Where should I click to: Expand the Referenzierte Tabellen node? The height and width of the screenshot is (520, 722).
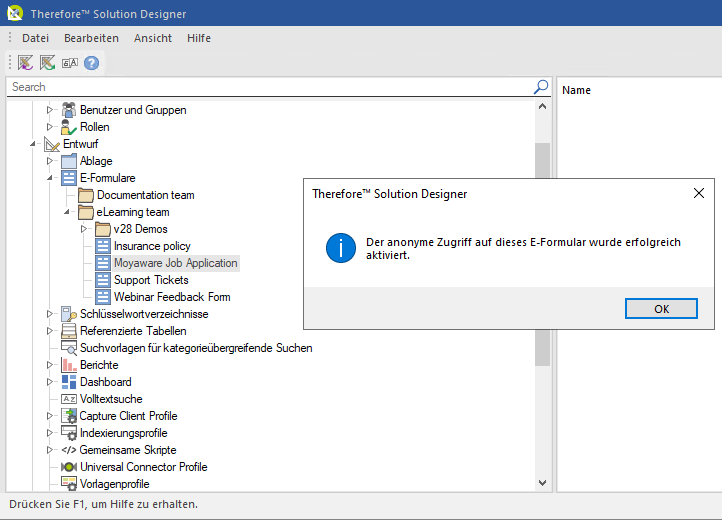pos(49,331)
